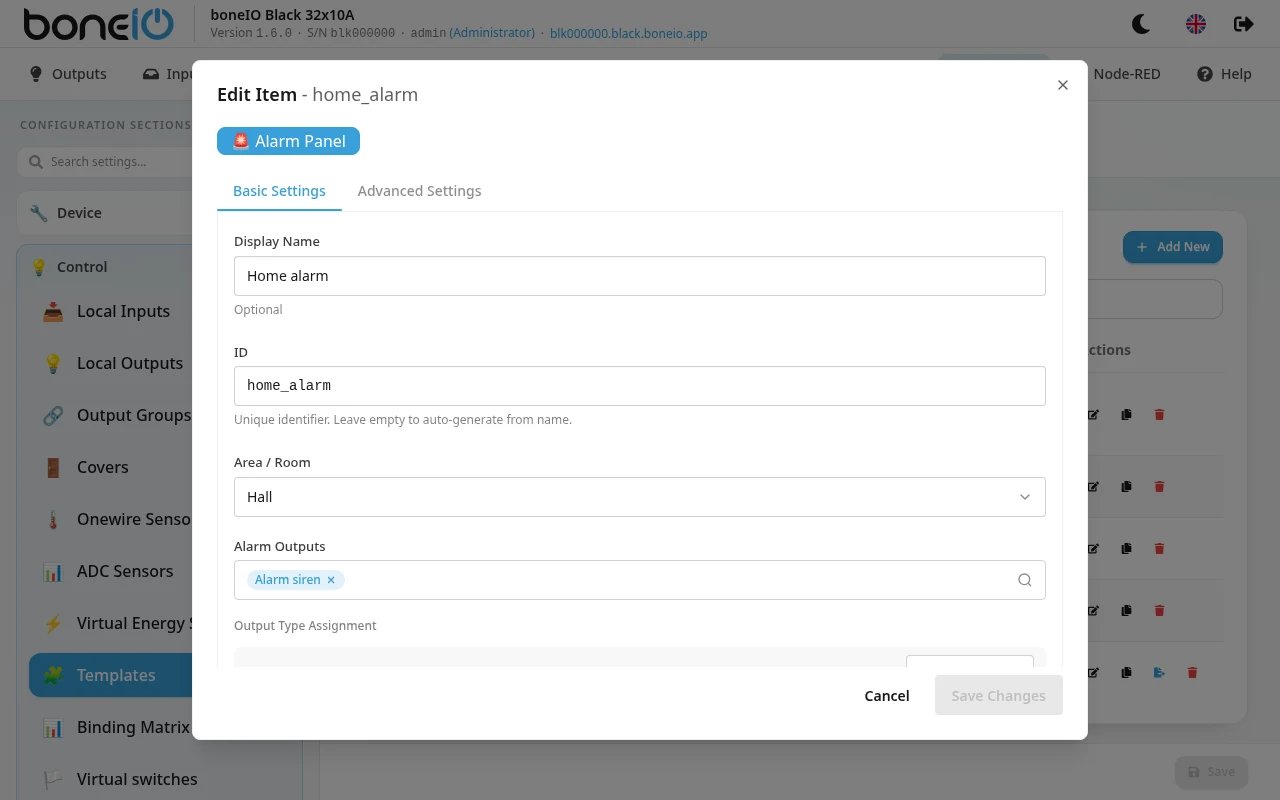Click the Covers door icon
Screen dimensions: 1280x800
tap(53, 467)
